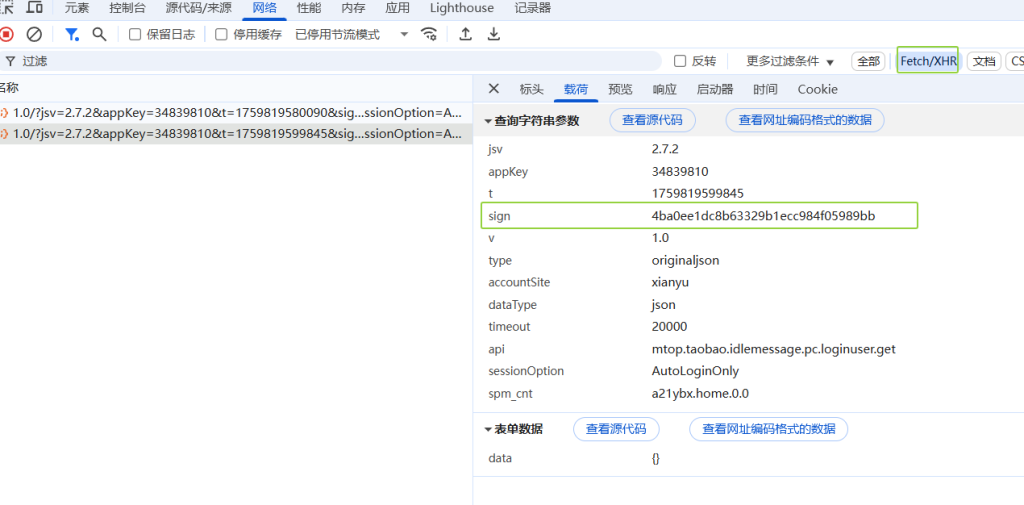Open the 已停用节流模式 throttling dropdown
Viewport: 1024px width, 505px height.
(x=351, y=35)
